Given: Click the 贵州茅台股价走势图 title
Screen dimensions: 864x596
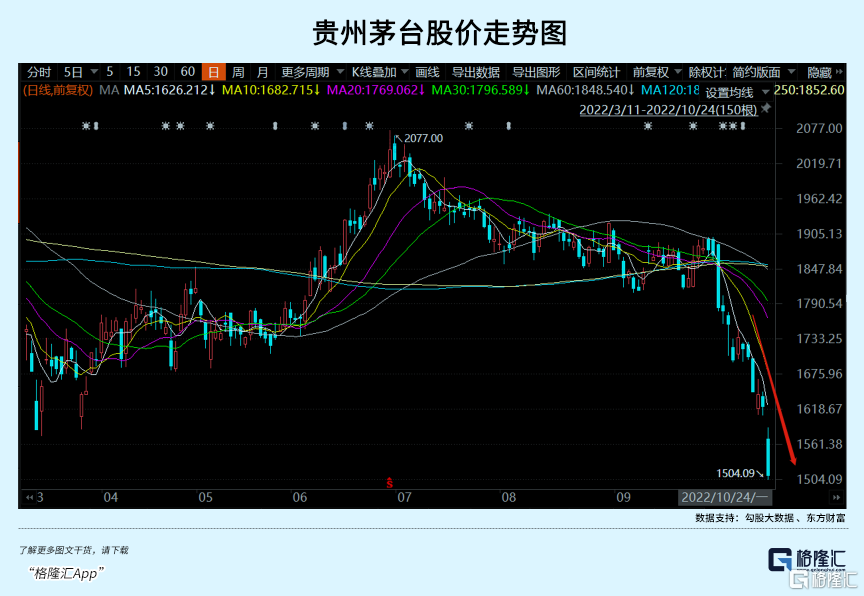Looking at the screenshot, I should tap(440, 33).
